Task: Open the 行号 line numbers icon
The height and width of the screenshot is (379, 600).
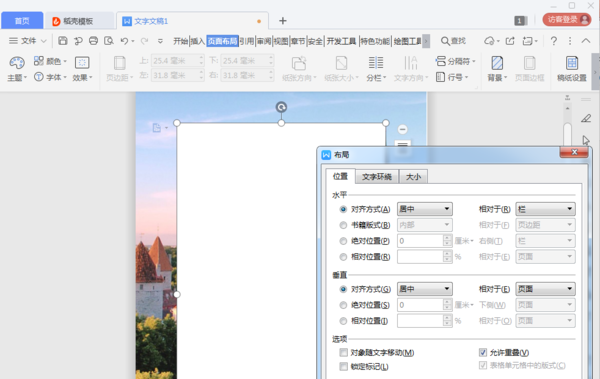Action: 440,77
